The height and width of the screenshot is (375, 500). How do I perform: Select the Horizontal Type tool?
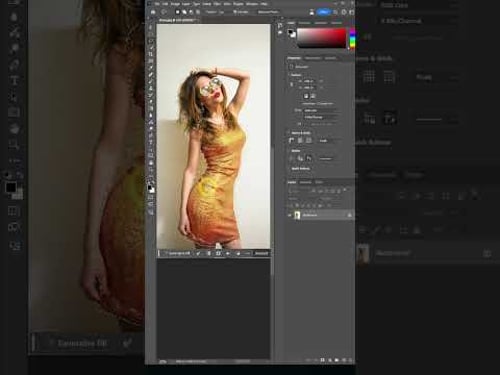[x=151, y=142]
